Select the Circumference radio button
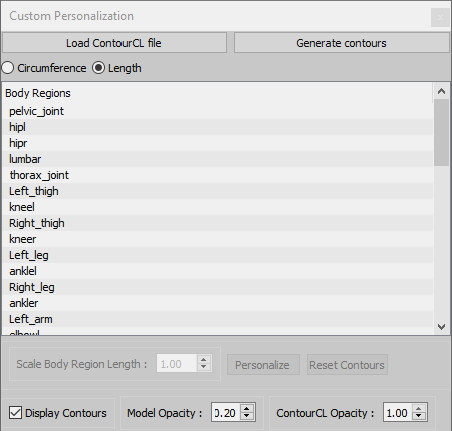The image size is (452, 431). coord(44,68)
